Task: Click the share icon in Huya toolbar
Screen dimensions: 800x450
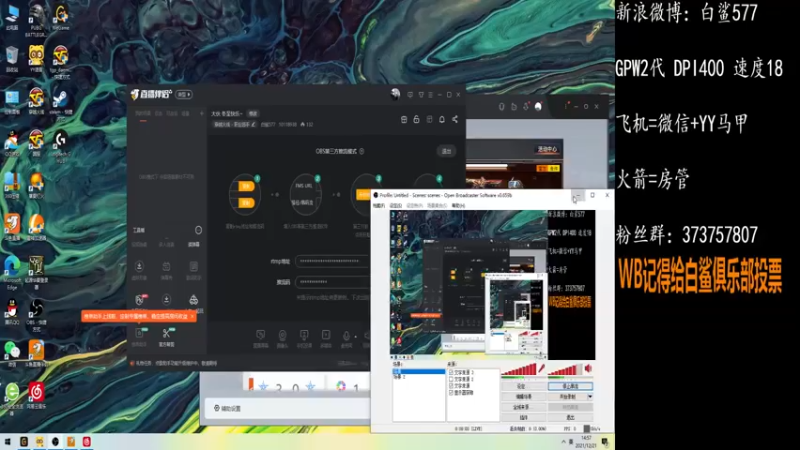Action: click(455, 119)
